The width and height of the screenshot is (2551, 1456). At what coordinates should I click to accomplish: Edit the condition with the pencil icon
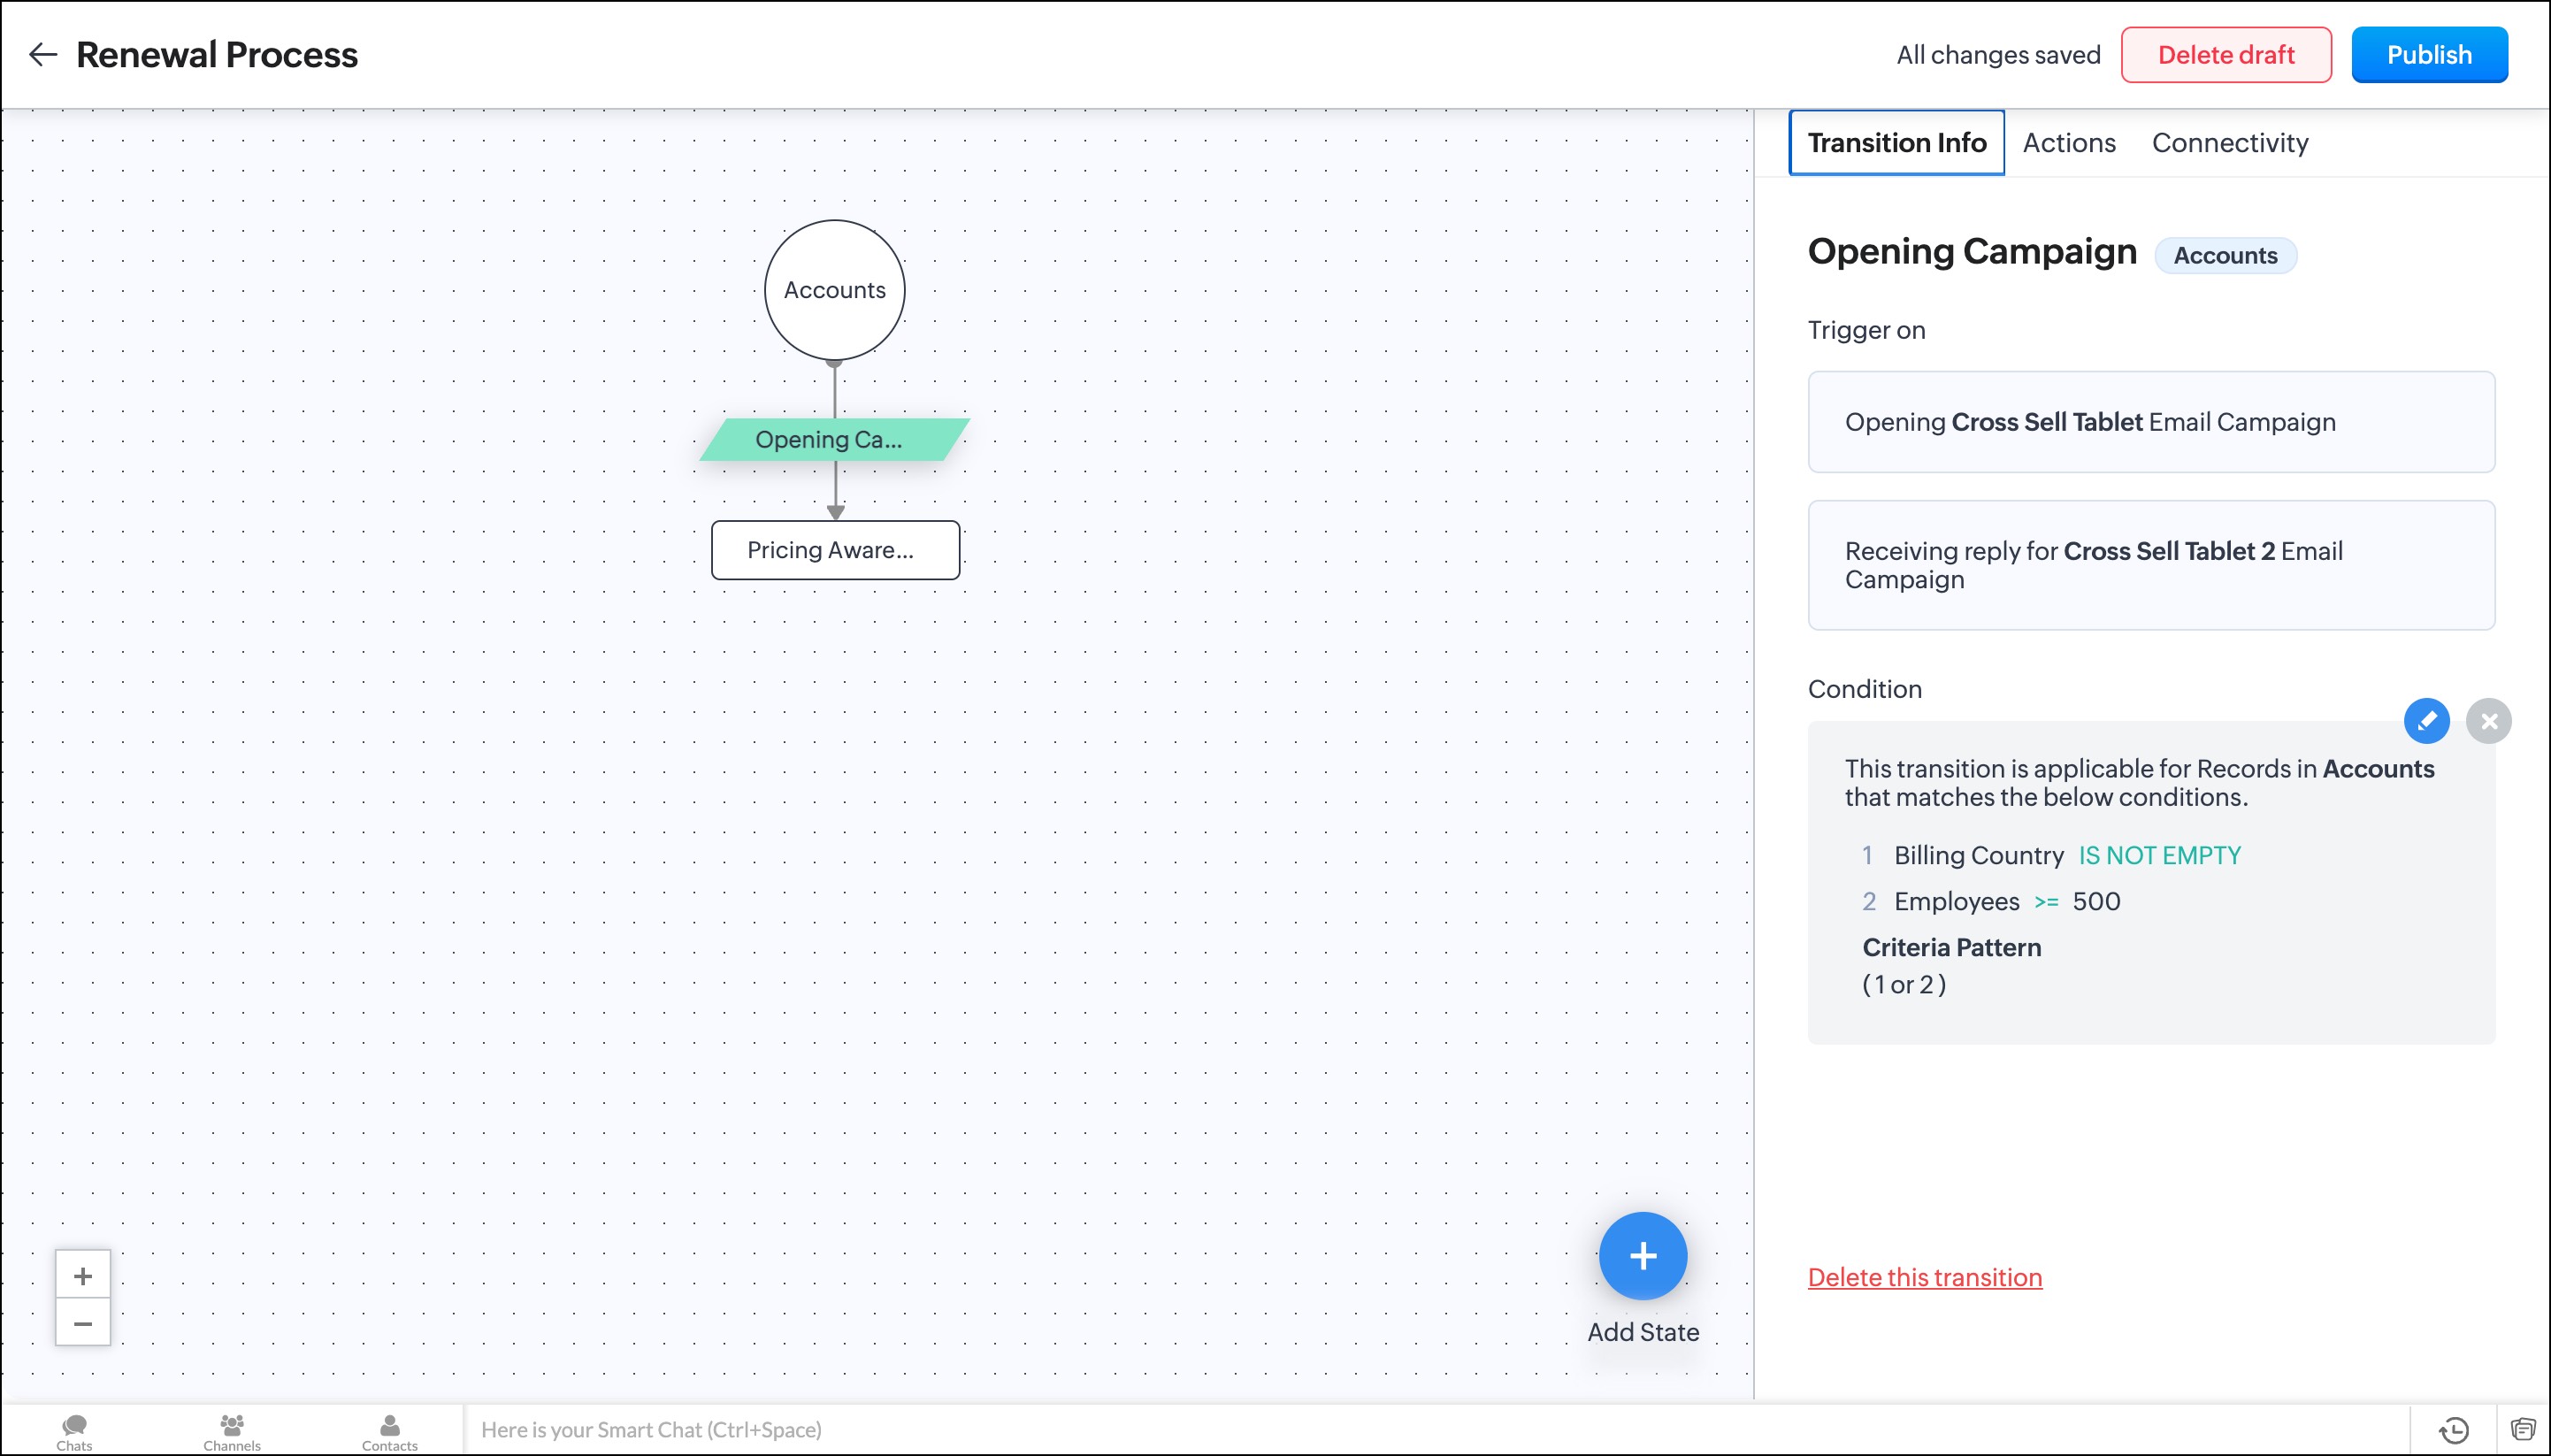point(2426,721)
